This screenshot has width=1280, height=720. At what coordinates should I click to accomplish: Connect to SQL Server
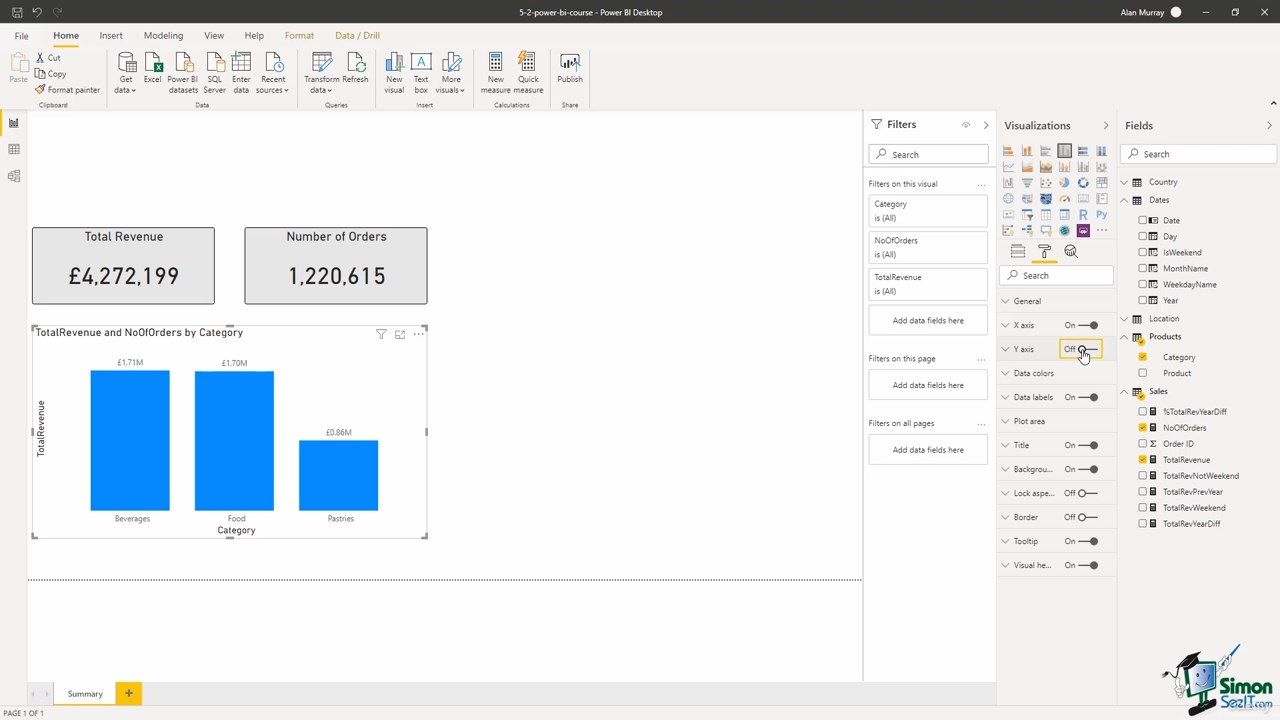tap(215, 72)
